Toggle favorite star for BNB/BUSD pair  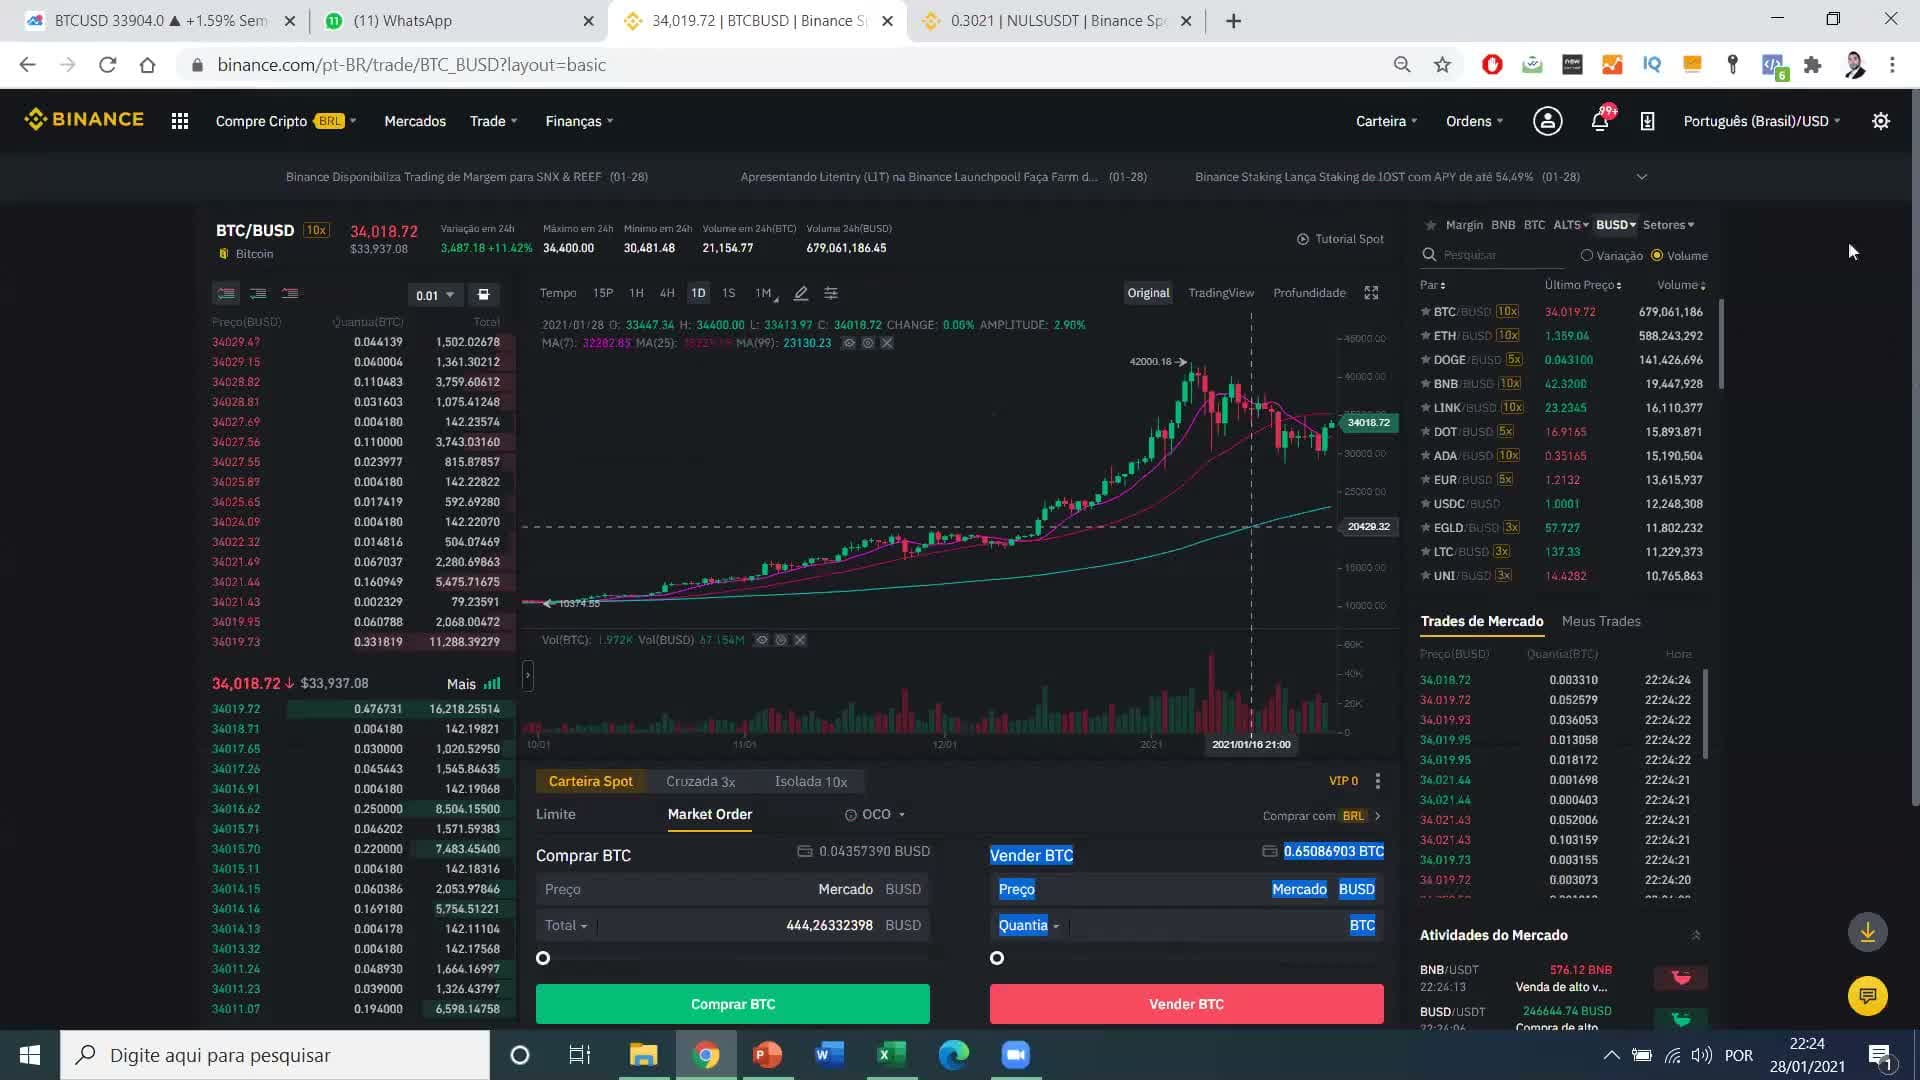pyautogui.click(x=1425, y=384)
